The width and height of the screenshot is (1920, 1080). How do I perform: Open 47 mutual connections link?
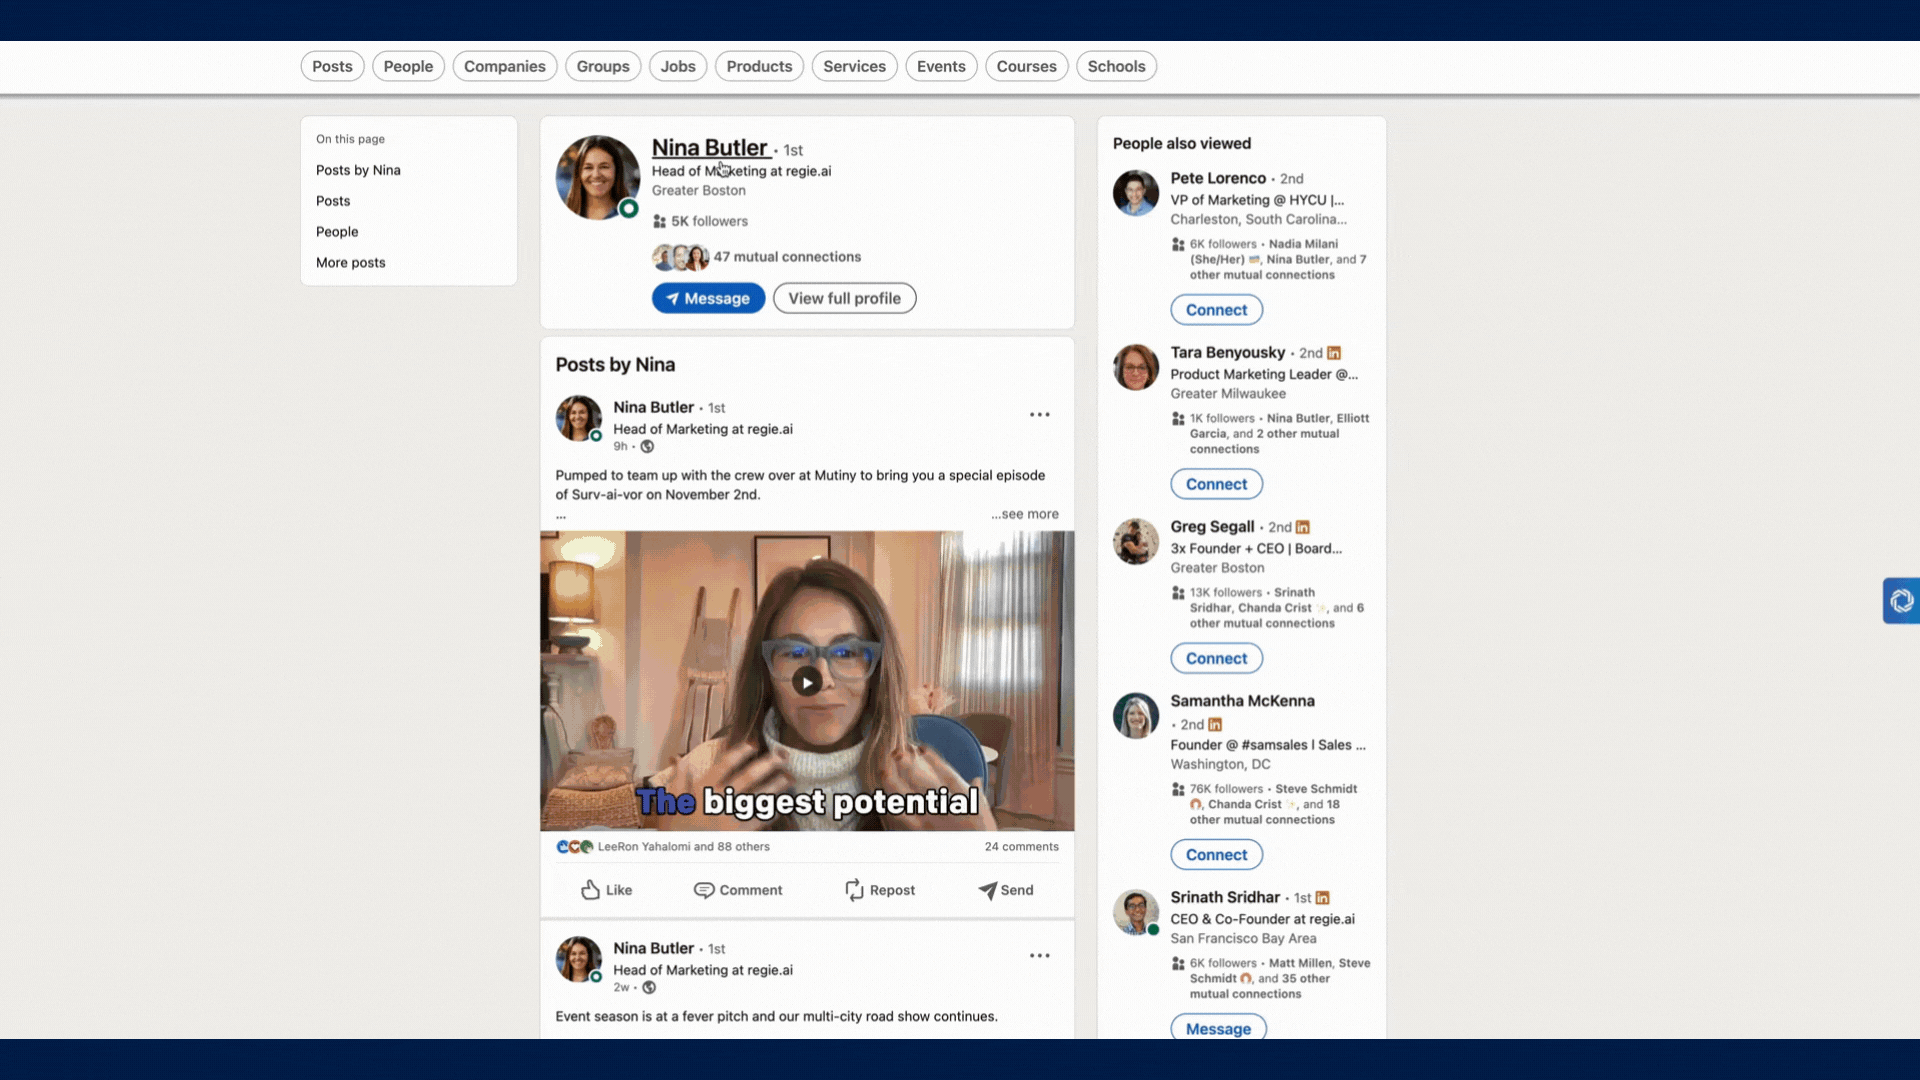pyautogui.click(x=787, y=257)
